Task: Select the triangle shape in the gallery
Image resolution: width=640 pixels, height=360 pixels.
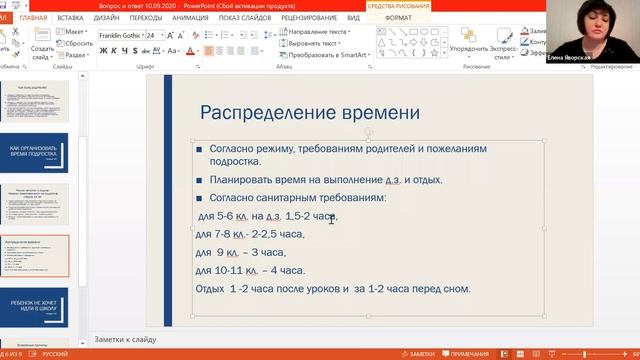Action: 381,42
